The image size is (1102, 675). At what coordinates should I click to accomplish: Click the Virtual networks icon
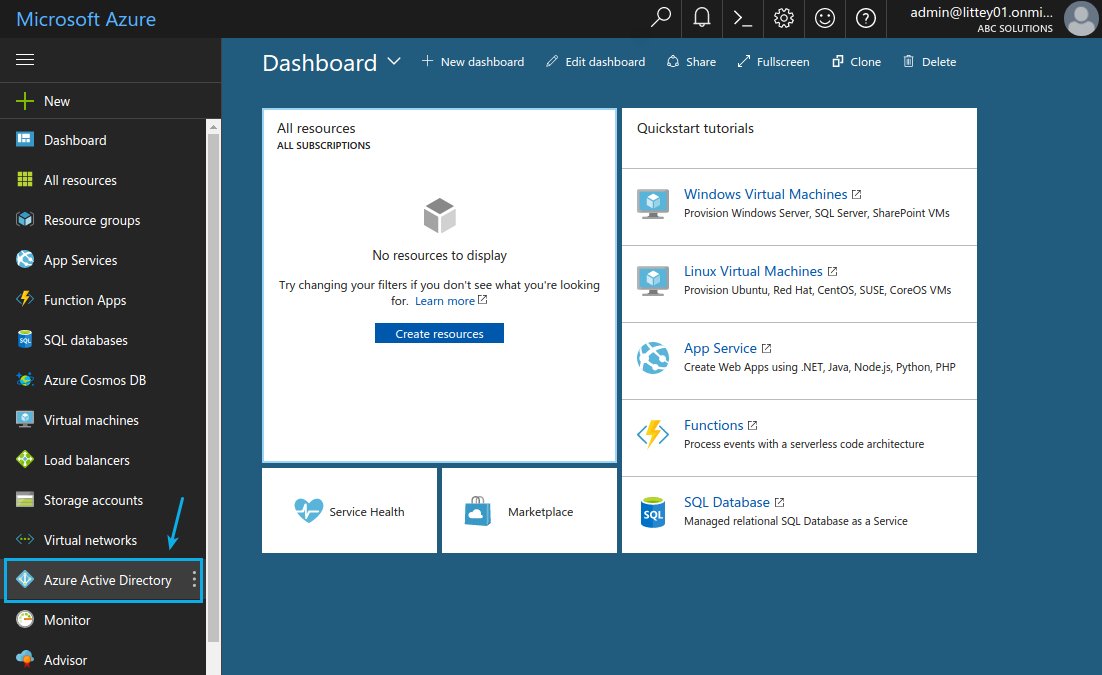25,539
